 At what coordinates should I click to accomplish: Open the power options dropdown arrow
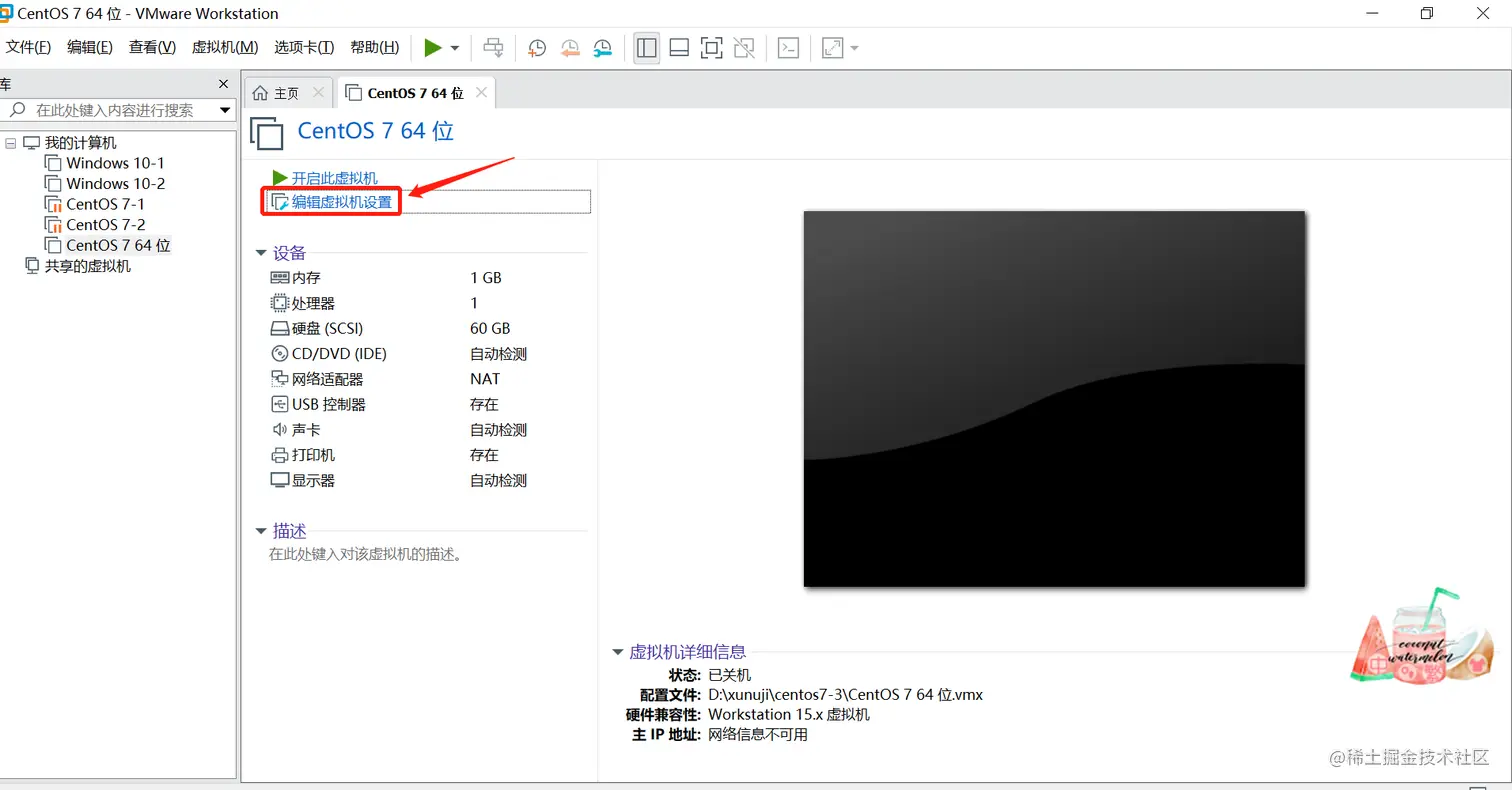455,48
